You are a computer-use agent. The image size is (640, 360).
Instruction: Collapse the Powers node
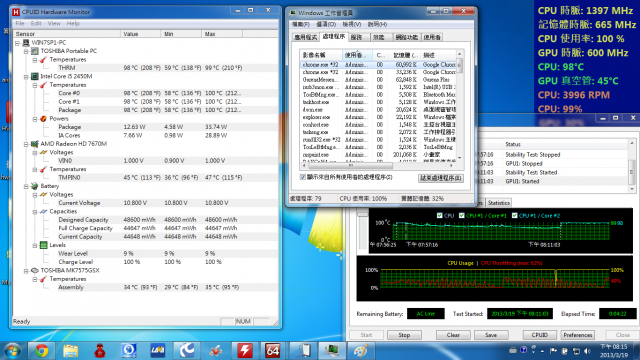35,119
